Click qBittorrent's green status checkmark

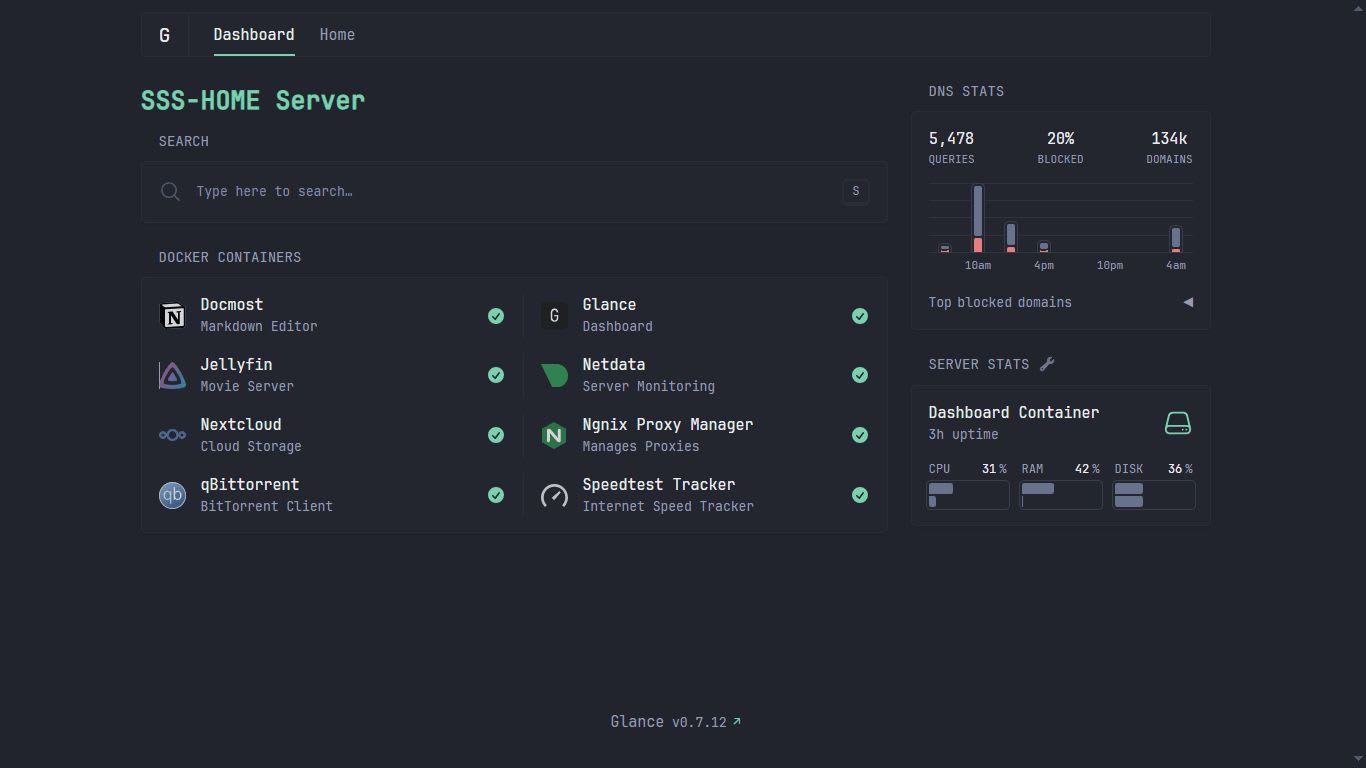tap(496, 495)
